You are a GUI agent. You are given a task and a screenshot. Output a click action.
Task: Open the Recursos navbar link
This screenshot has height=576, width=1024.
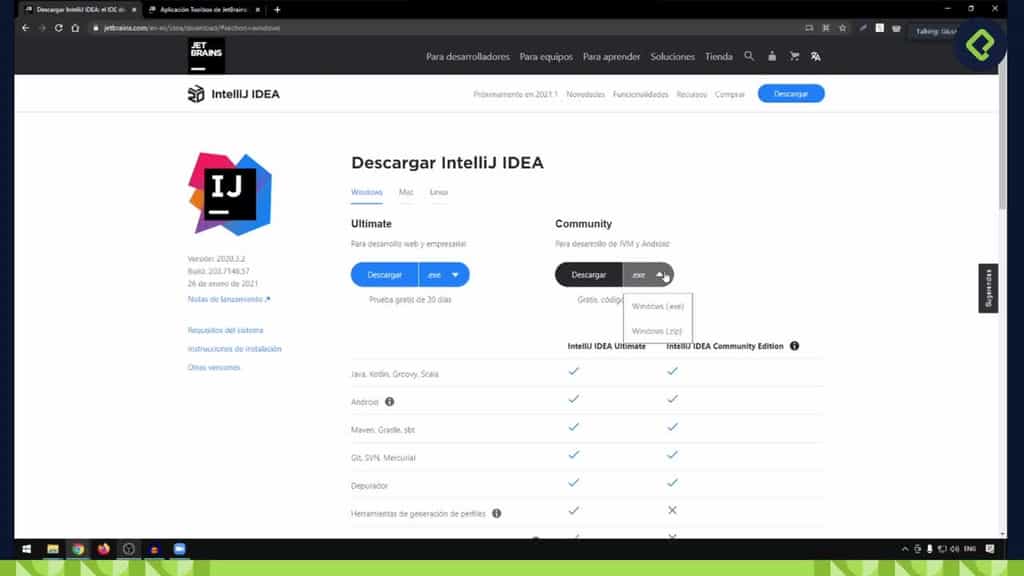coord(692,95)
